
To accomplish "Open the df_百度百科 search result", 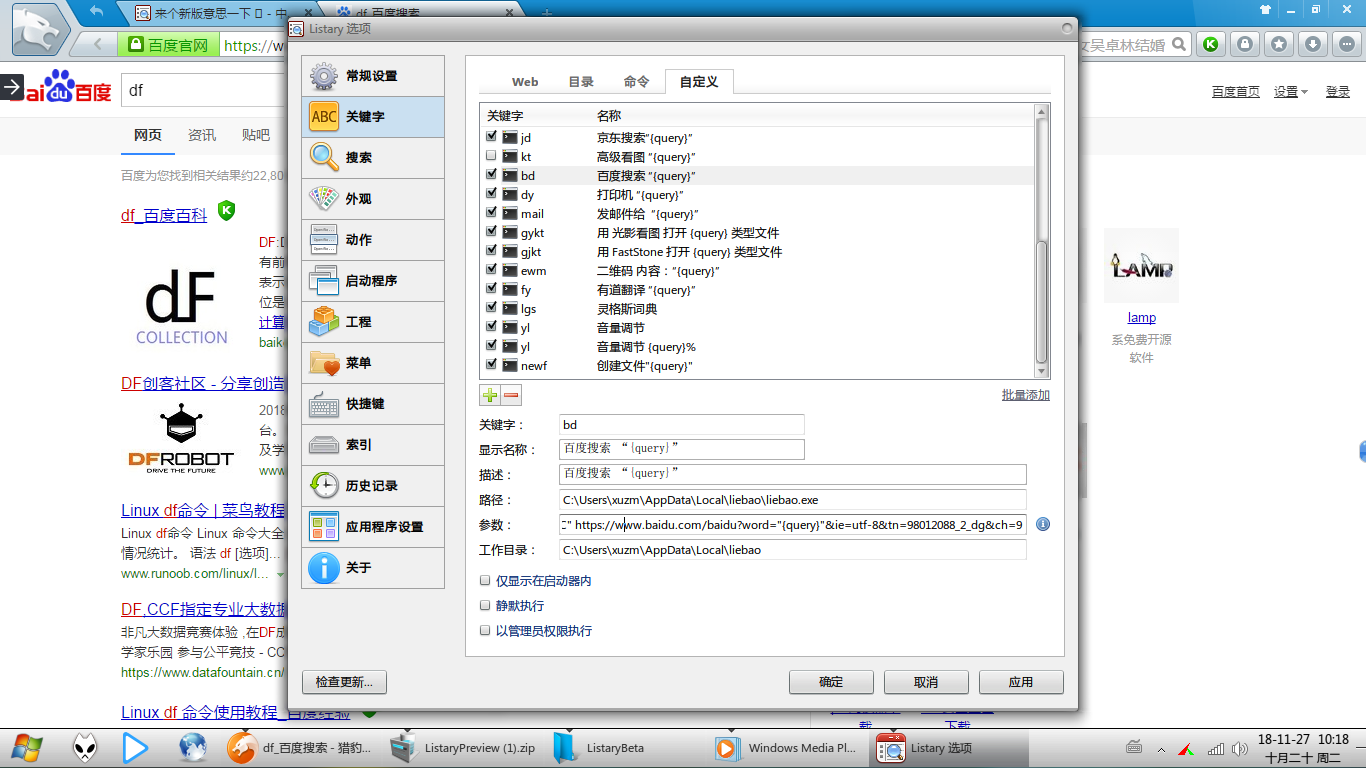I will [x=164, y=214].
